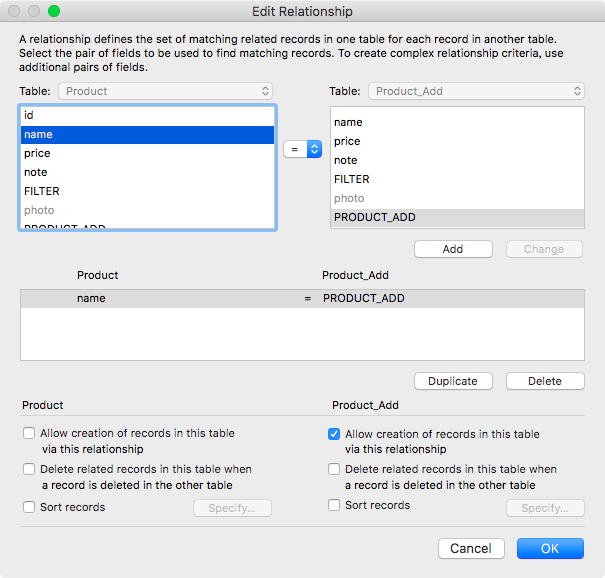The height and width of the screenshot is (578, 605).
Task: Select 'FILTER' field in Product list
Action: pyautogui.click(x=147, y=191)
